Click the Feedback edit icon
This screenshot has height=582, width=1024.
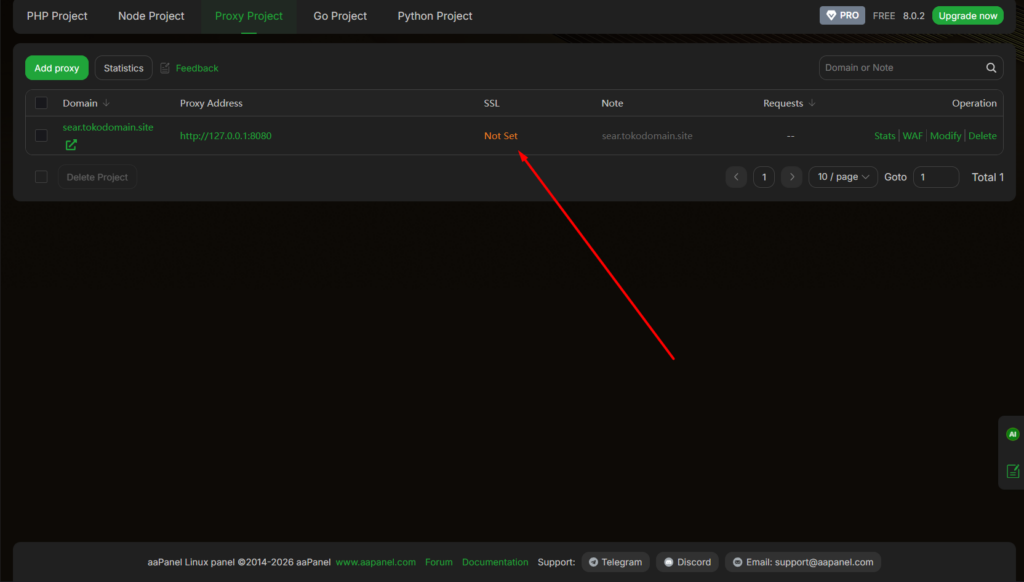click(x=165, y=68)
